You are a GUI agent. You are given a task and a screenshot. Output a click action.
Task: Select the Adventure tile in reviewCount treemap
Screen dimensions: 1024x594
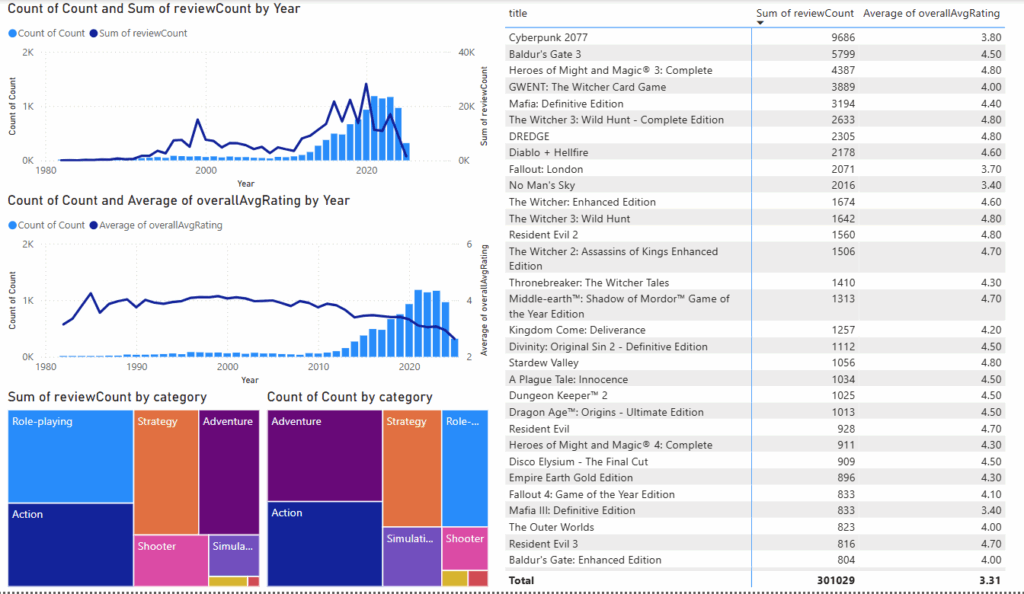[x=229, y=472]
